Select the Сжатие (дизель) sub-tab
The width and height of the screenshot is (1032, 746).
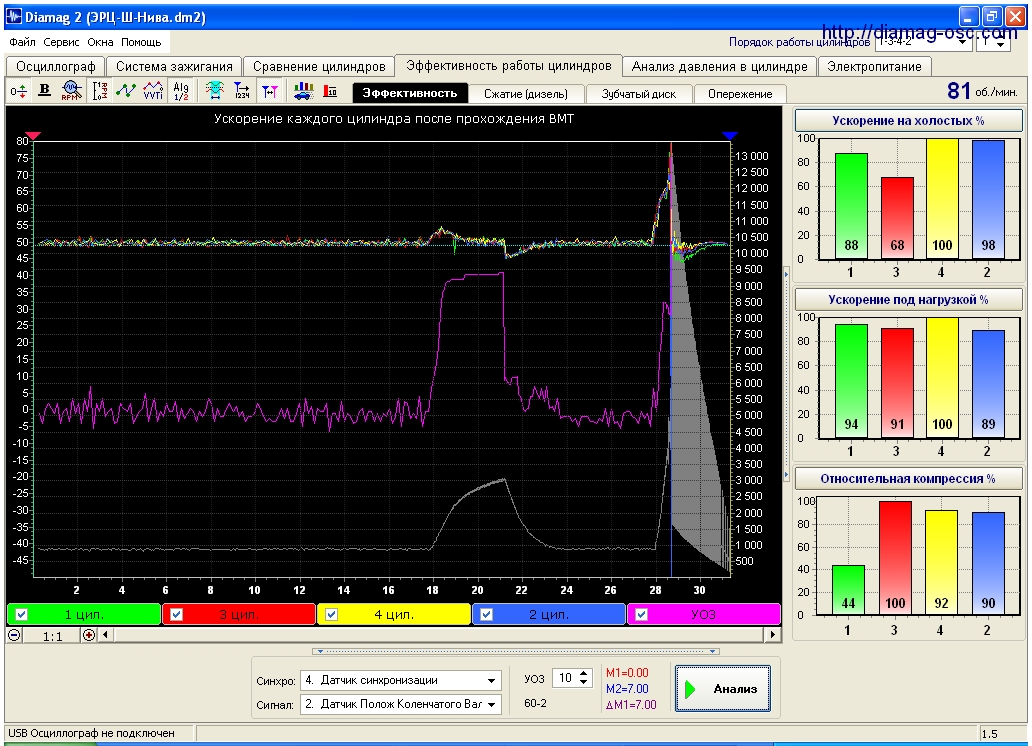pyautogui.click(x=526, y=93)
